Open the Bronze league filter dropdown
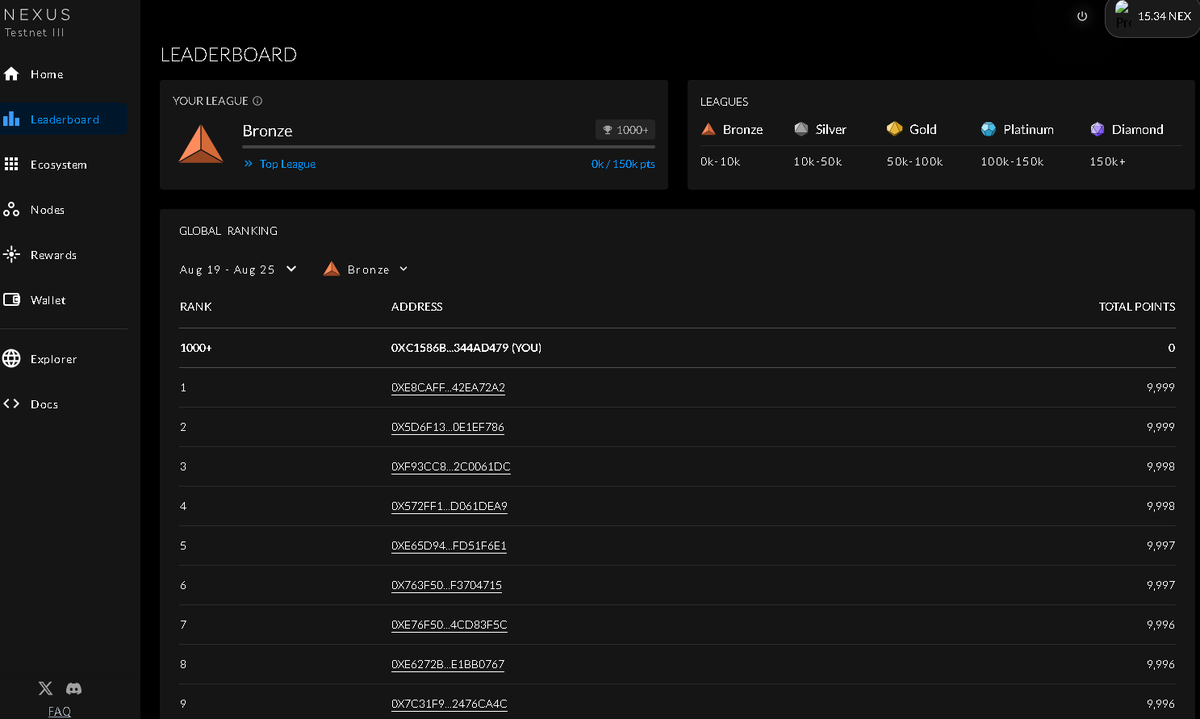 click(366, 269)
